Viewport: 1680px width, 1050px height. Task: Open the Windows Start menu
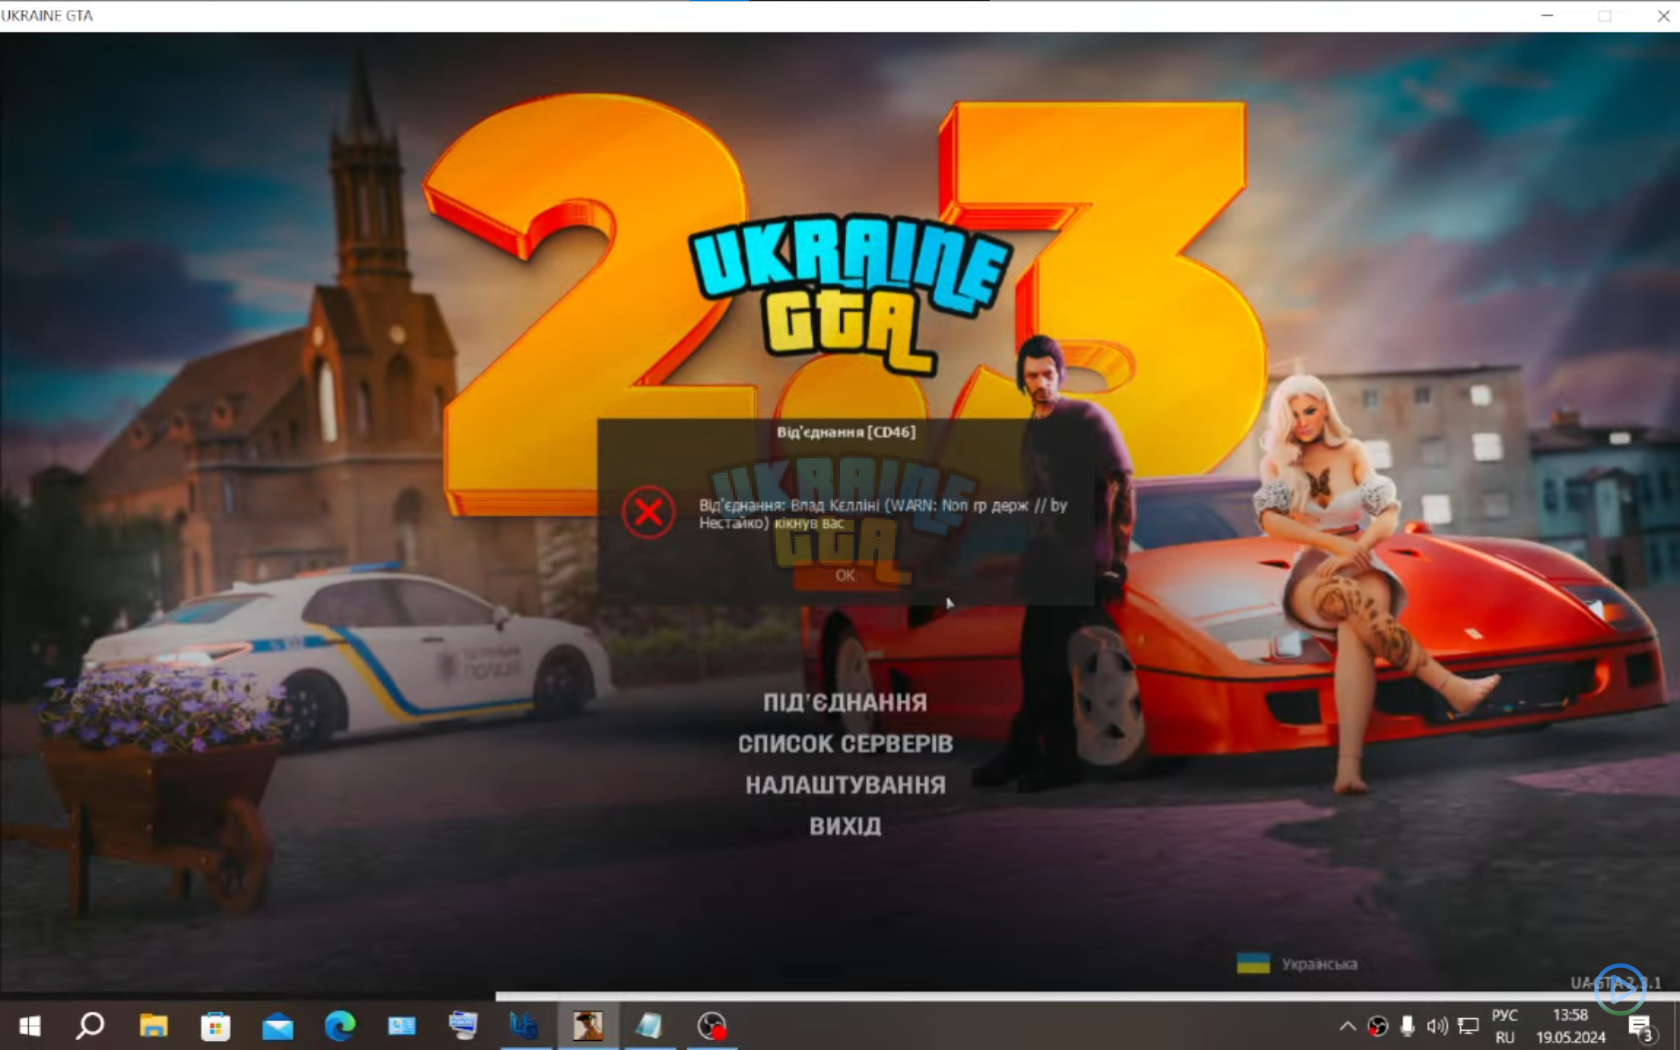30,1026
